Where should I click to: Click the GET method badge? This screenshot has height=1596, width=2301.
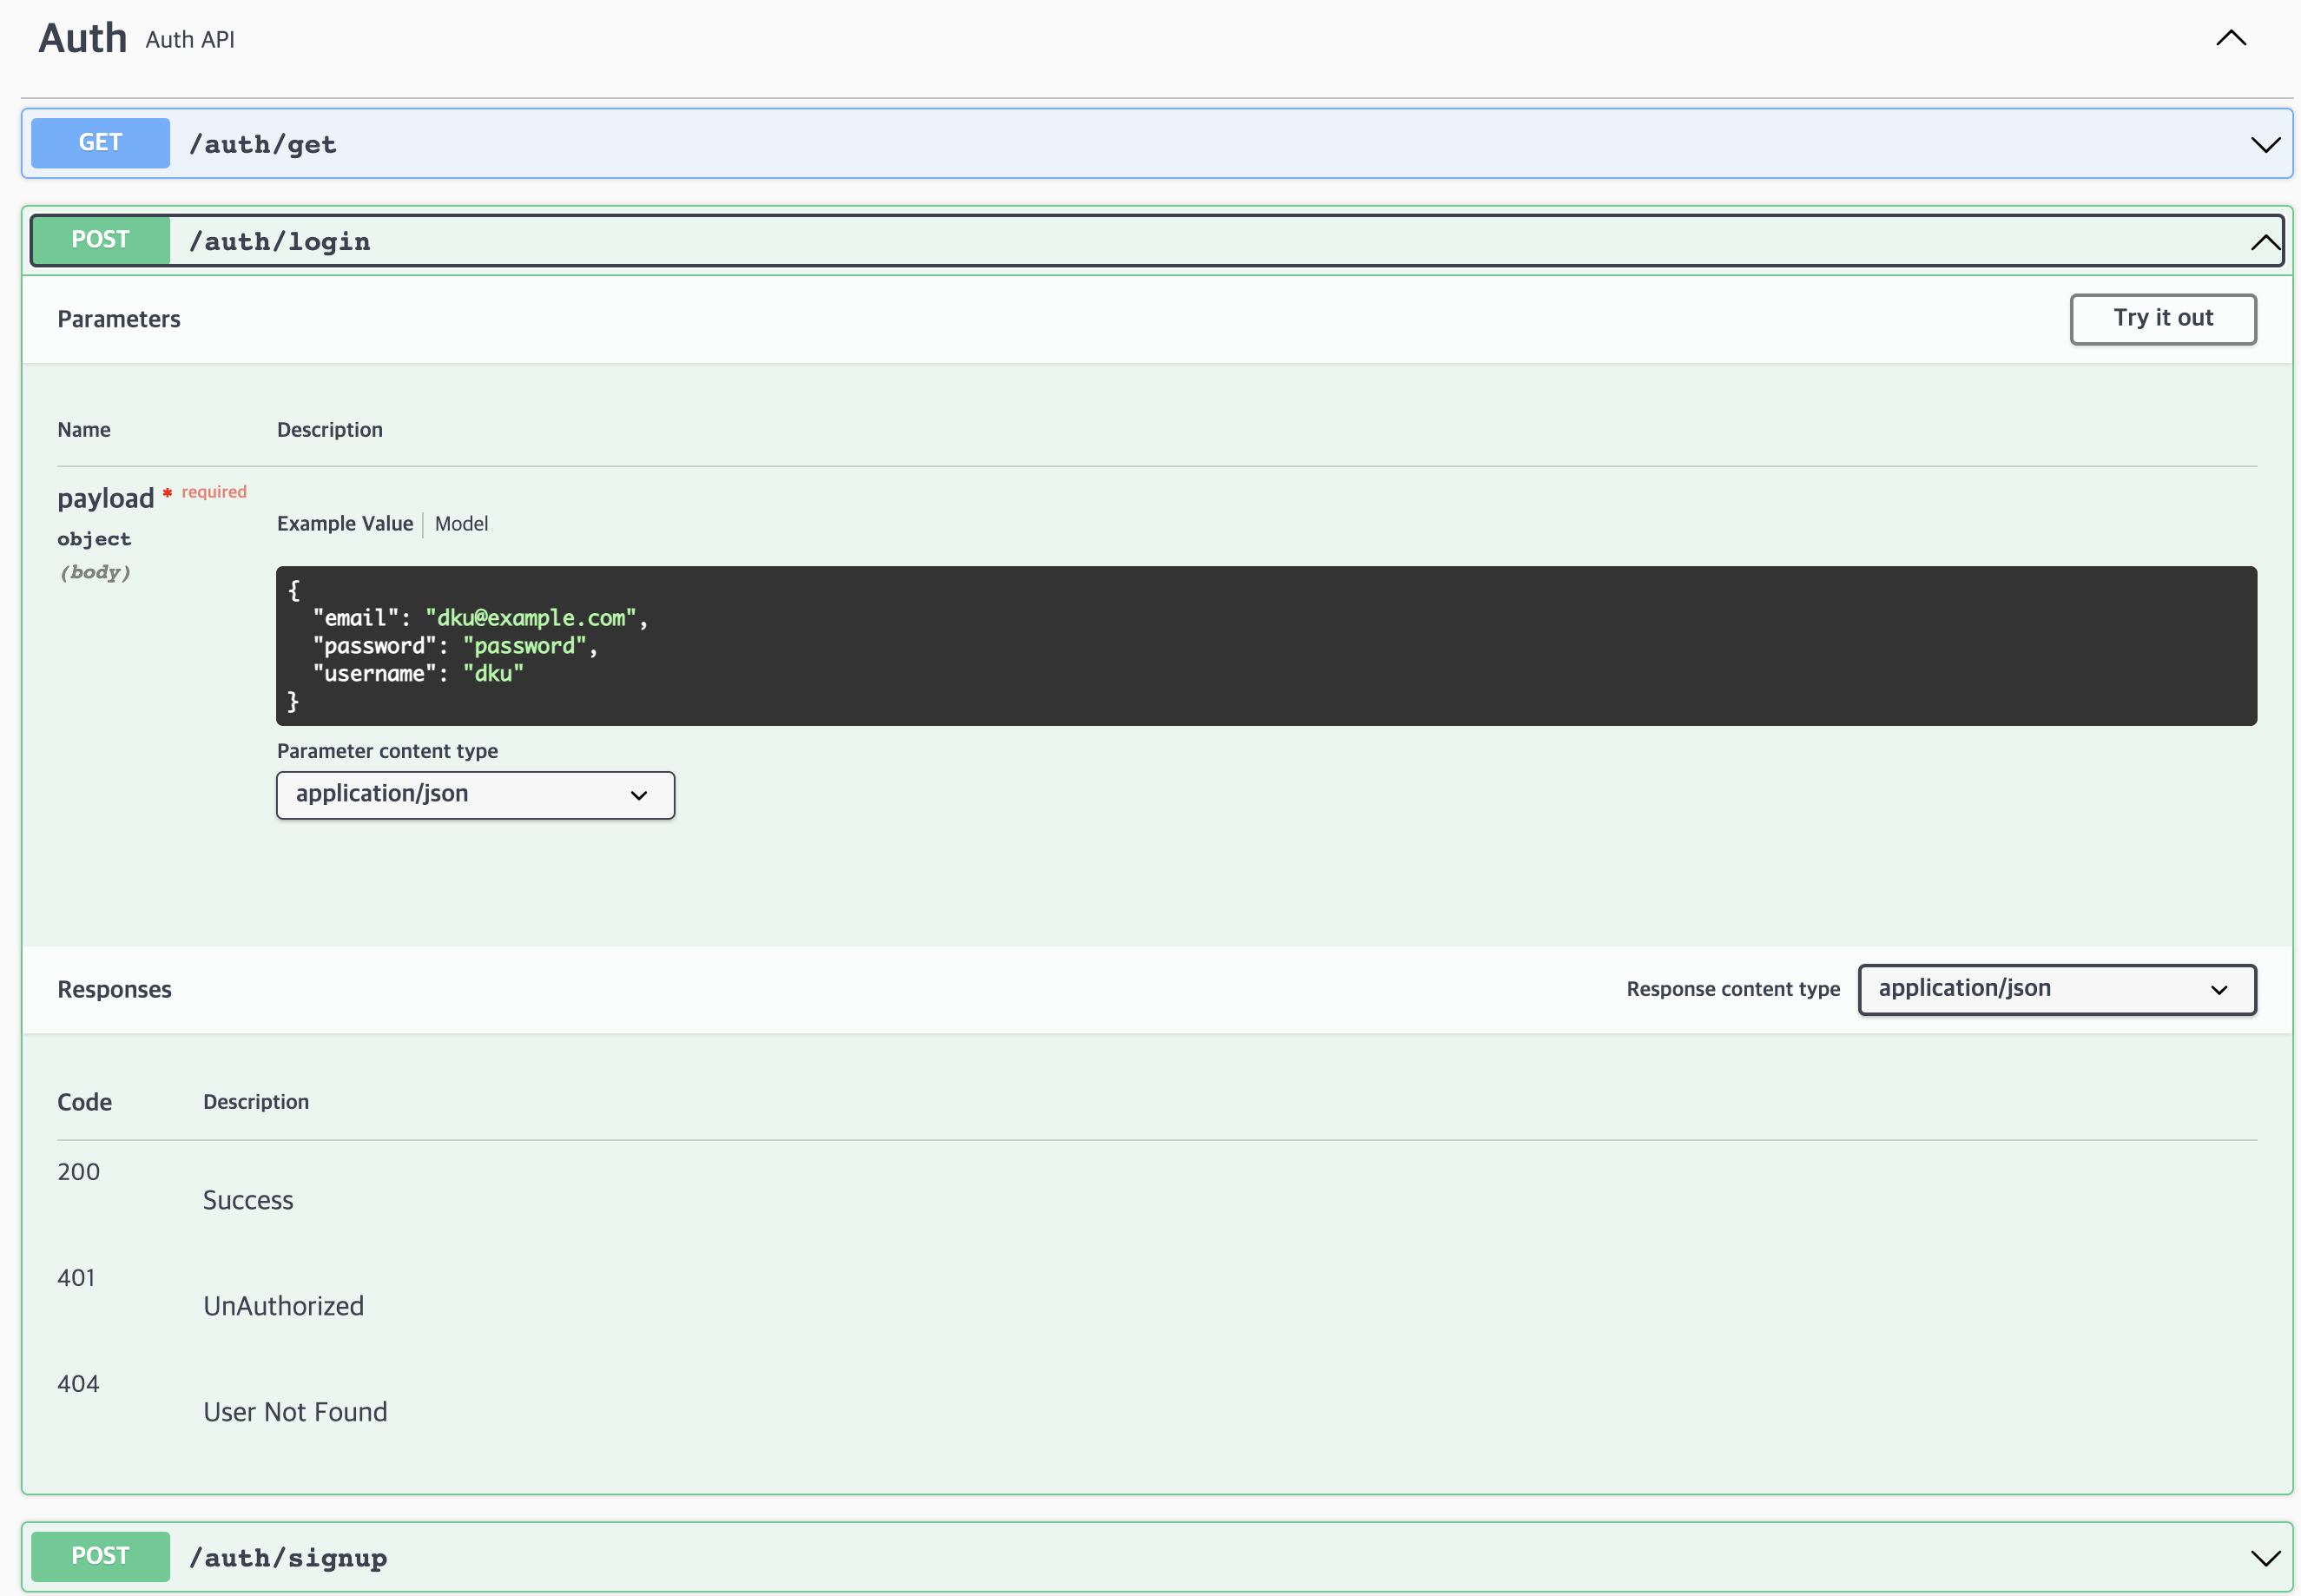coord(100,143)
